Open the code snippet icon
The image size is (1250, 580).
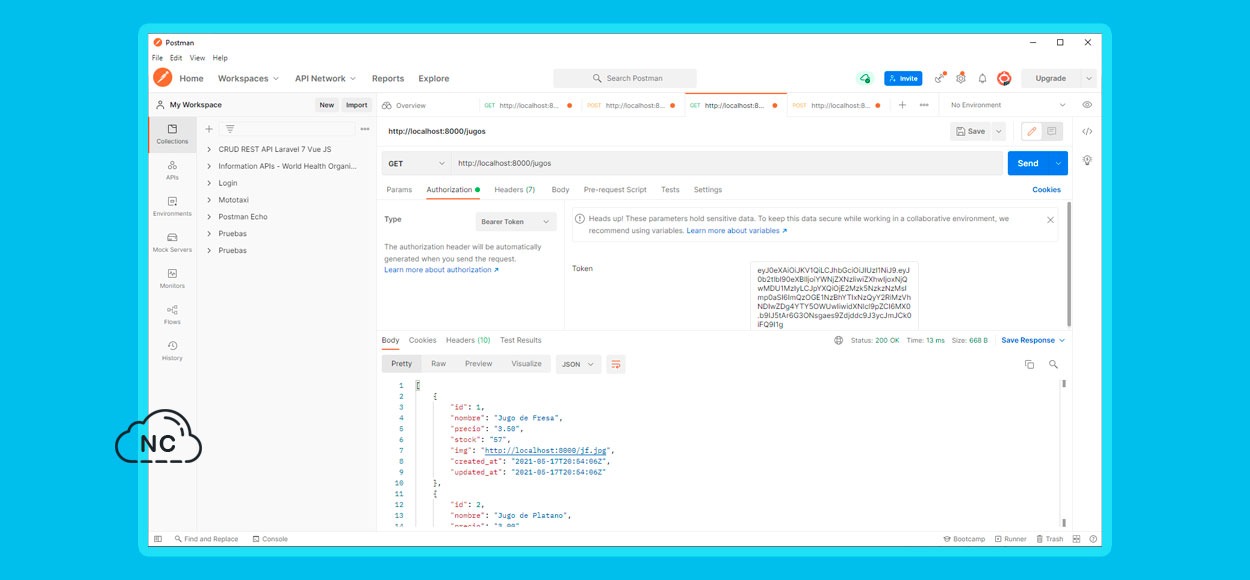[1087, 131]
